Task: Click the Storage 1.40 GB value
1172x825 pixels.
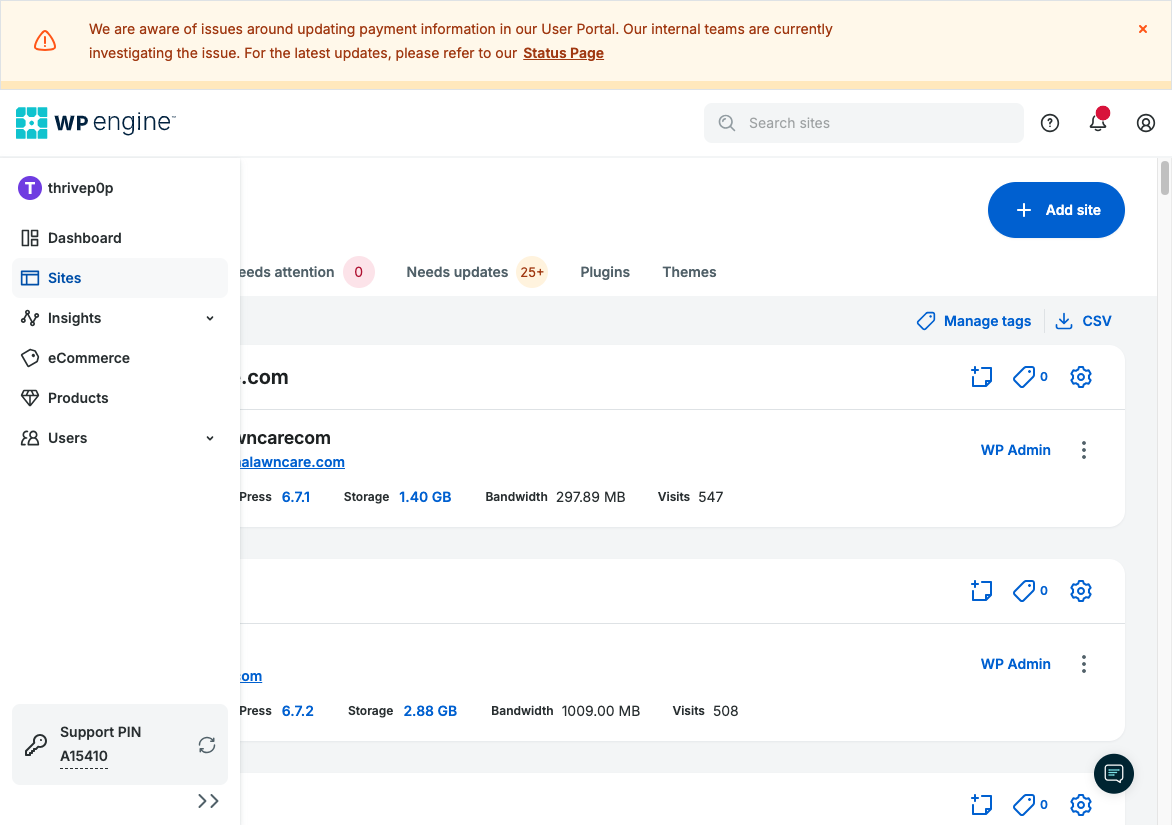Action: [x=425, y=497]
